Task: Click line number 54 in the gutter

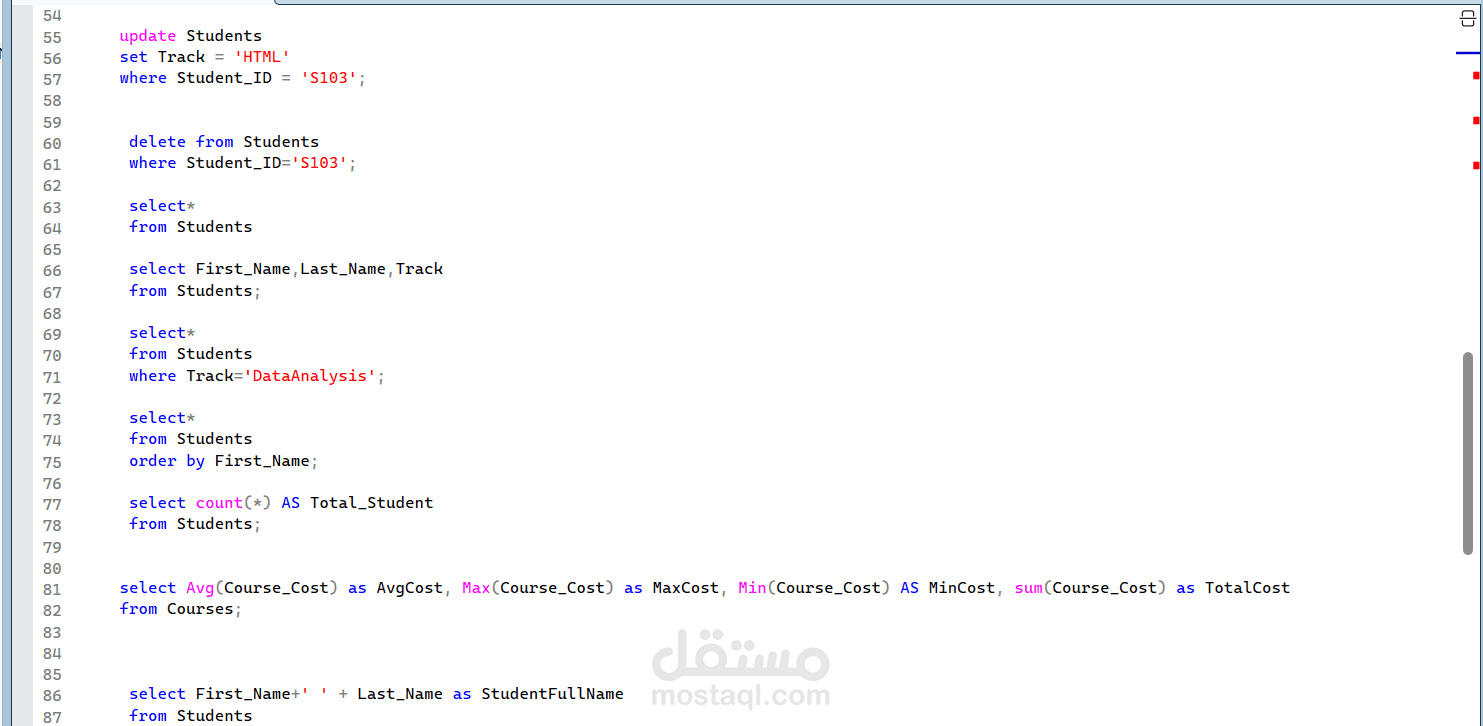Action: pyautogui.click(x=52, y=16)
